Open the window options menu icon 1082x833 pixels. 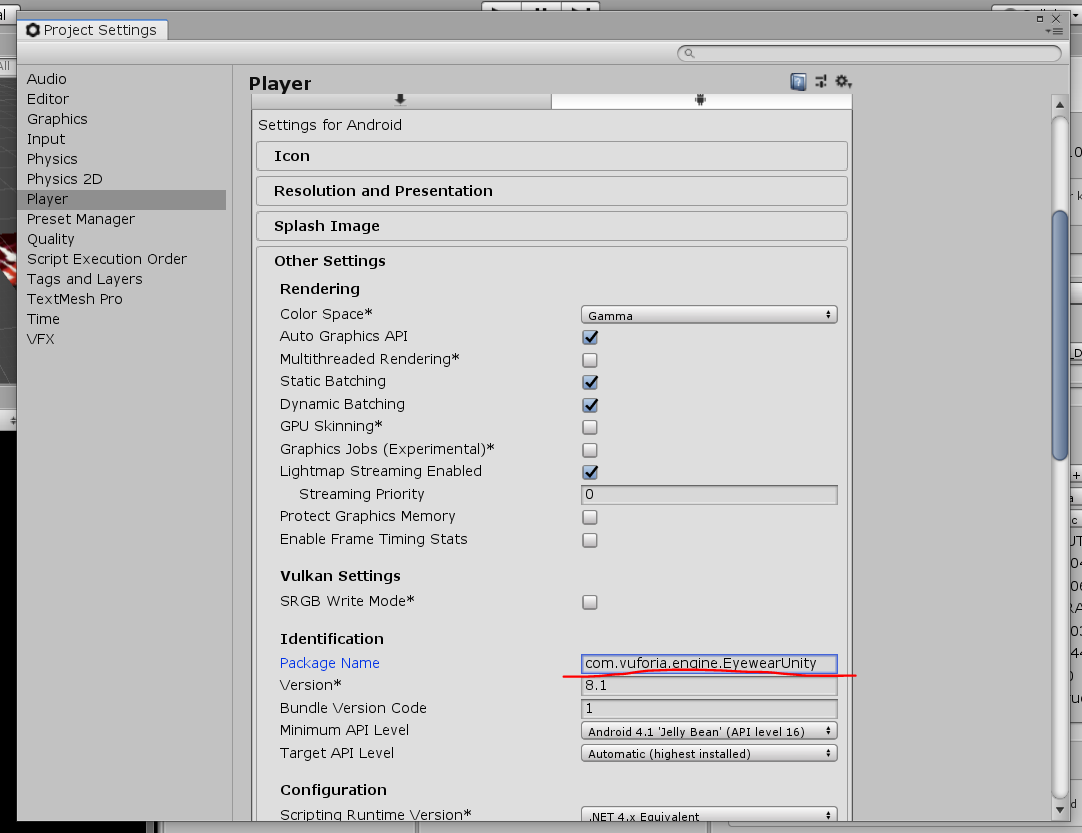pos(1053,31)
